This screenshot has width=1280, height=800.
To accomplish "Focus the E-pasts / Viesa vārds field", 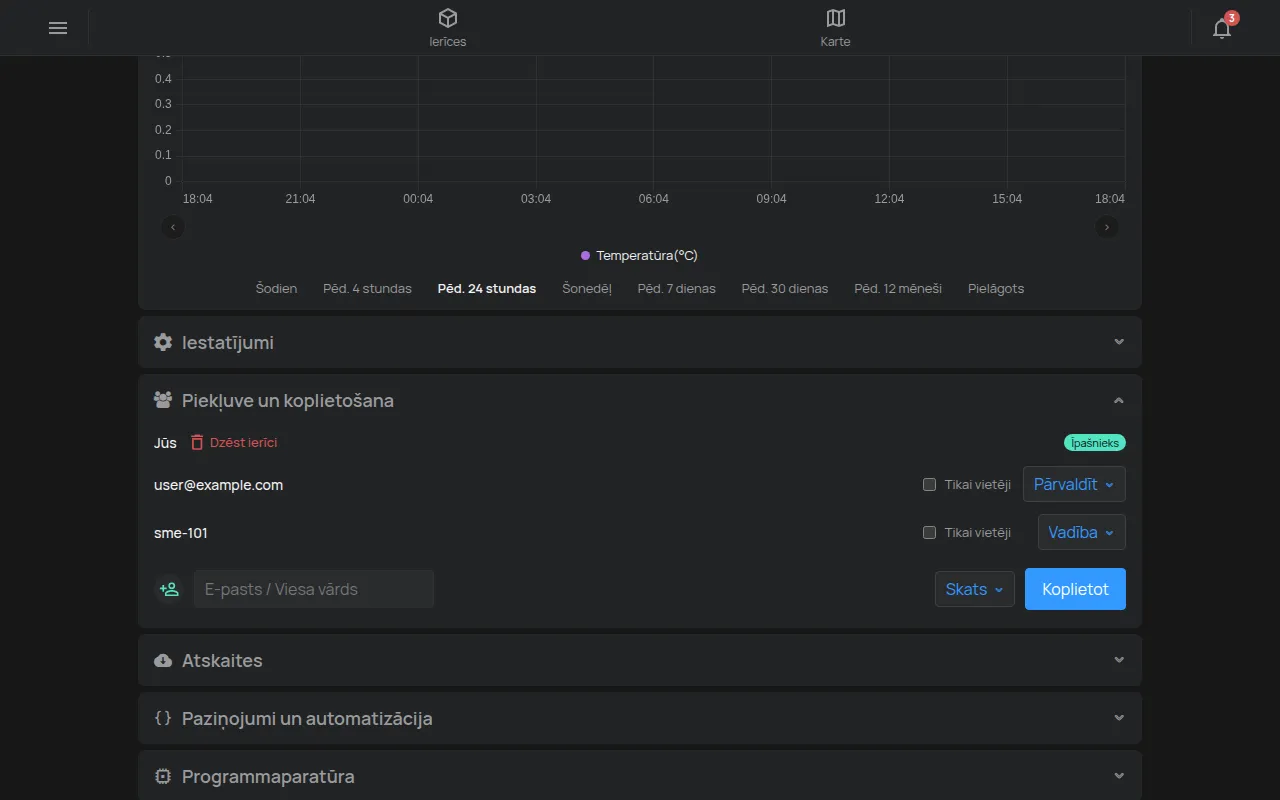I will point(314,589).
